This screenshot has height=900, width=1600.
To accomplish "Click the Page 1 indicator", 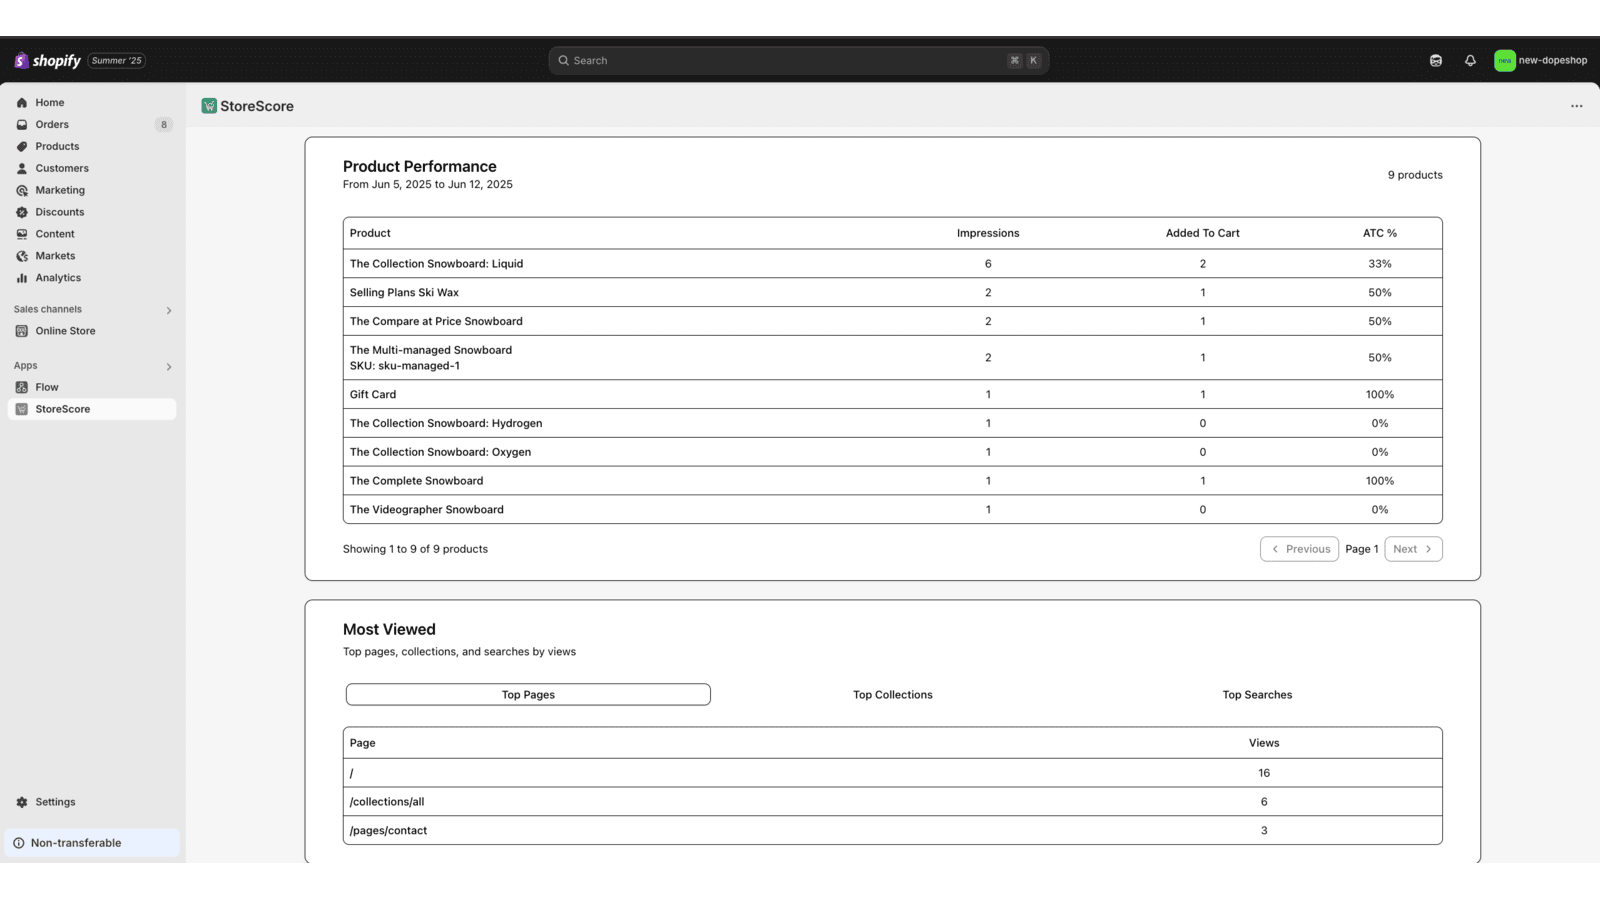I will point(1362,549).
